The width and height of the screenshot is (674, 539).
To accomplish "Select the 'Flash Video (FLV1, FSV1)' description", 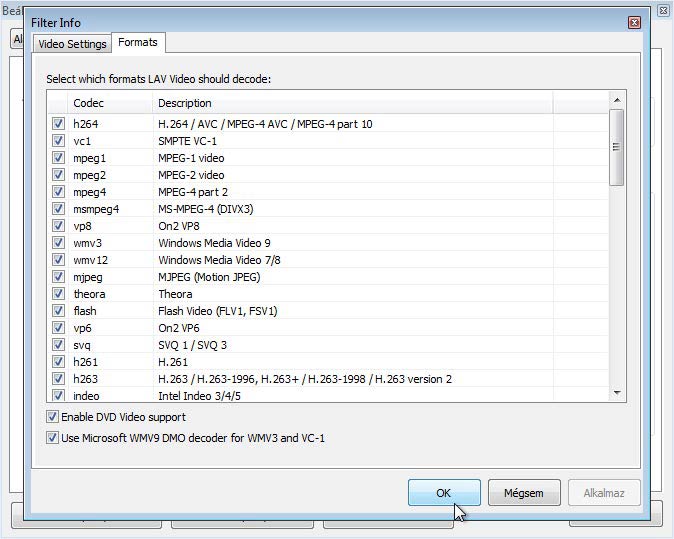I will tap(218, 311).
